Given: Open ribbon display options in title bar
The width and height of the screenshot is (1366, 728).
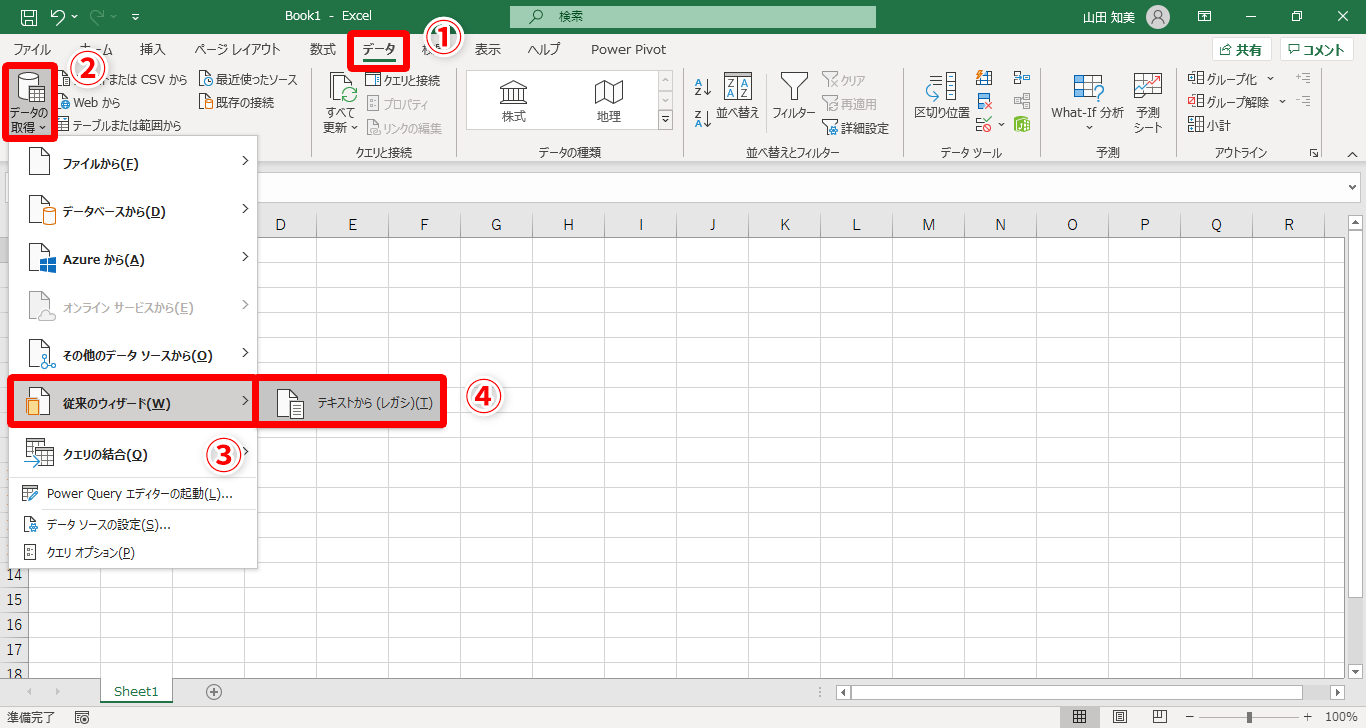Looking at the screenshot, I should click(x=1205, y=17).
